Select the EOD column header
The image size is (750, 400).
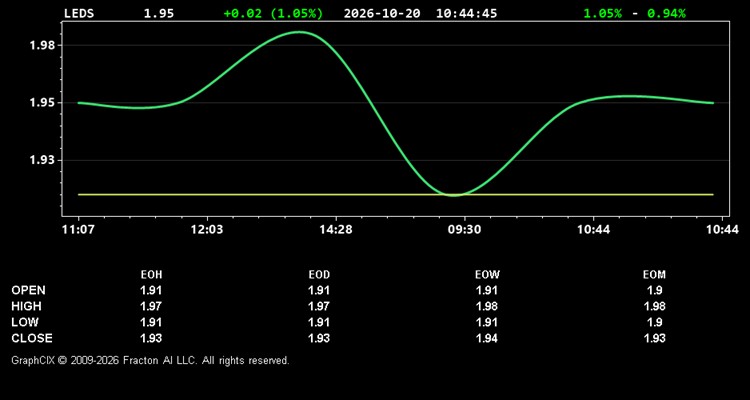319,275
